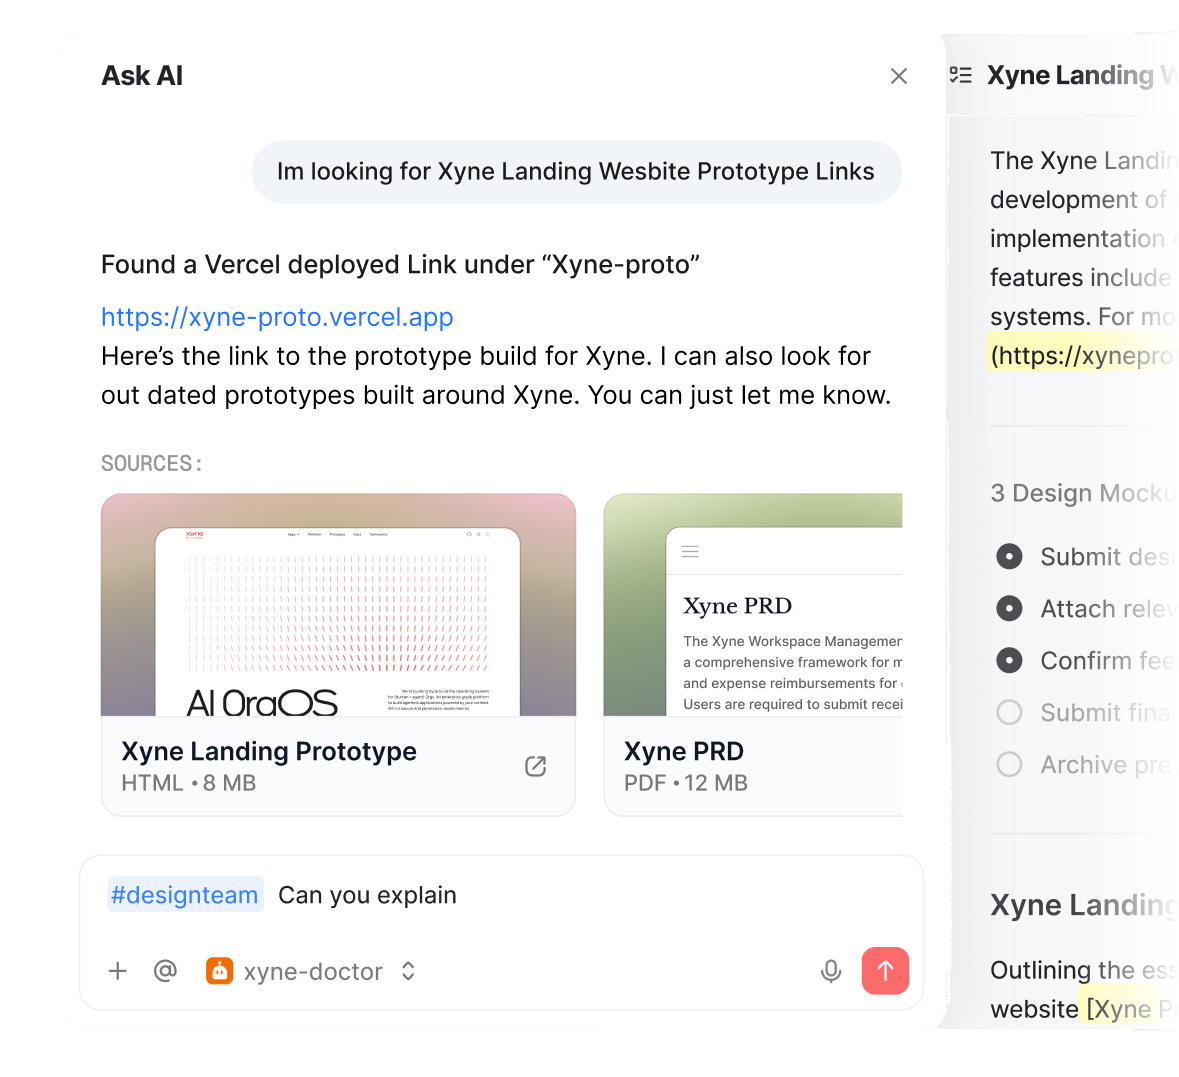This screenshot has height=1077, width=1179.
Task: Send the message with red arrow button
Action: (x=885, y=971)
